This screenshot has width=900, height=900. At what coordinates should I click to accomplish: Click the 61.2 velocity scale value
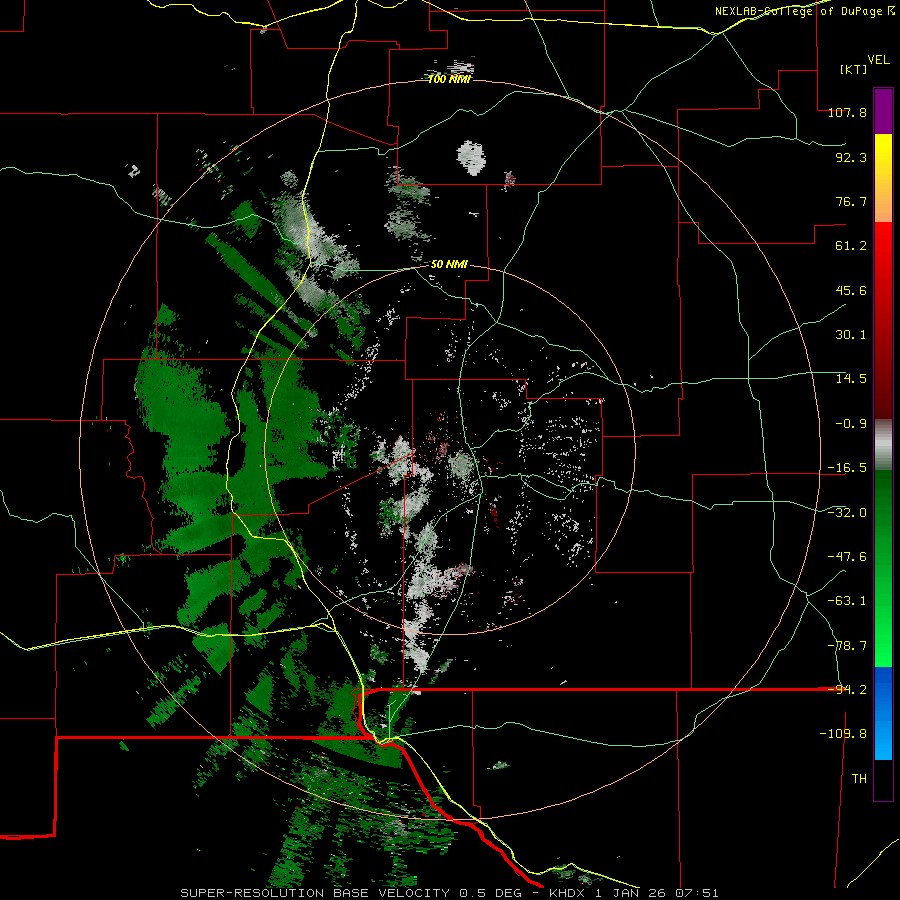[851, 246]
